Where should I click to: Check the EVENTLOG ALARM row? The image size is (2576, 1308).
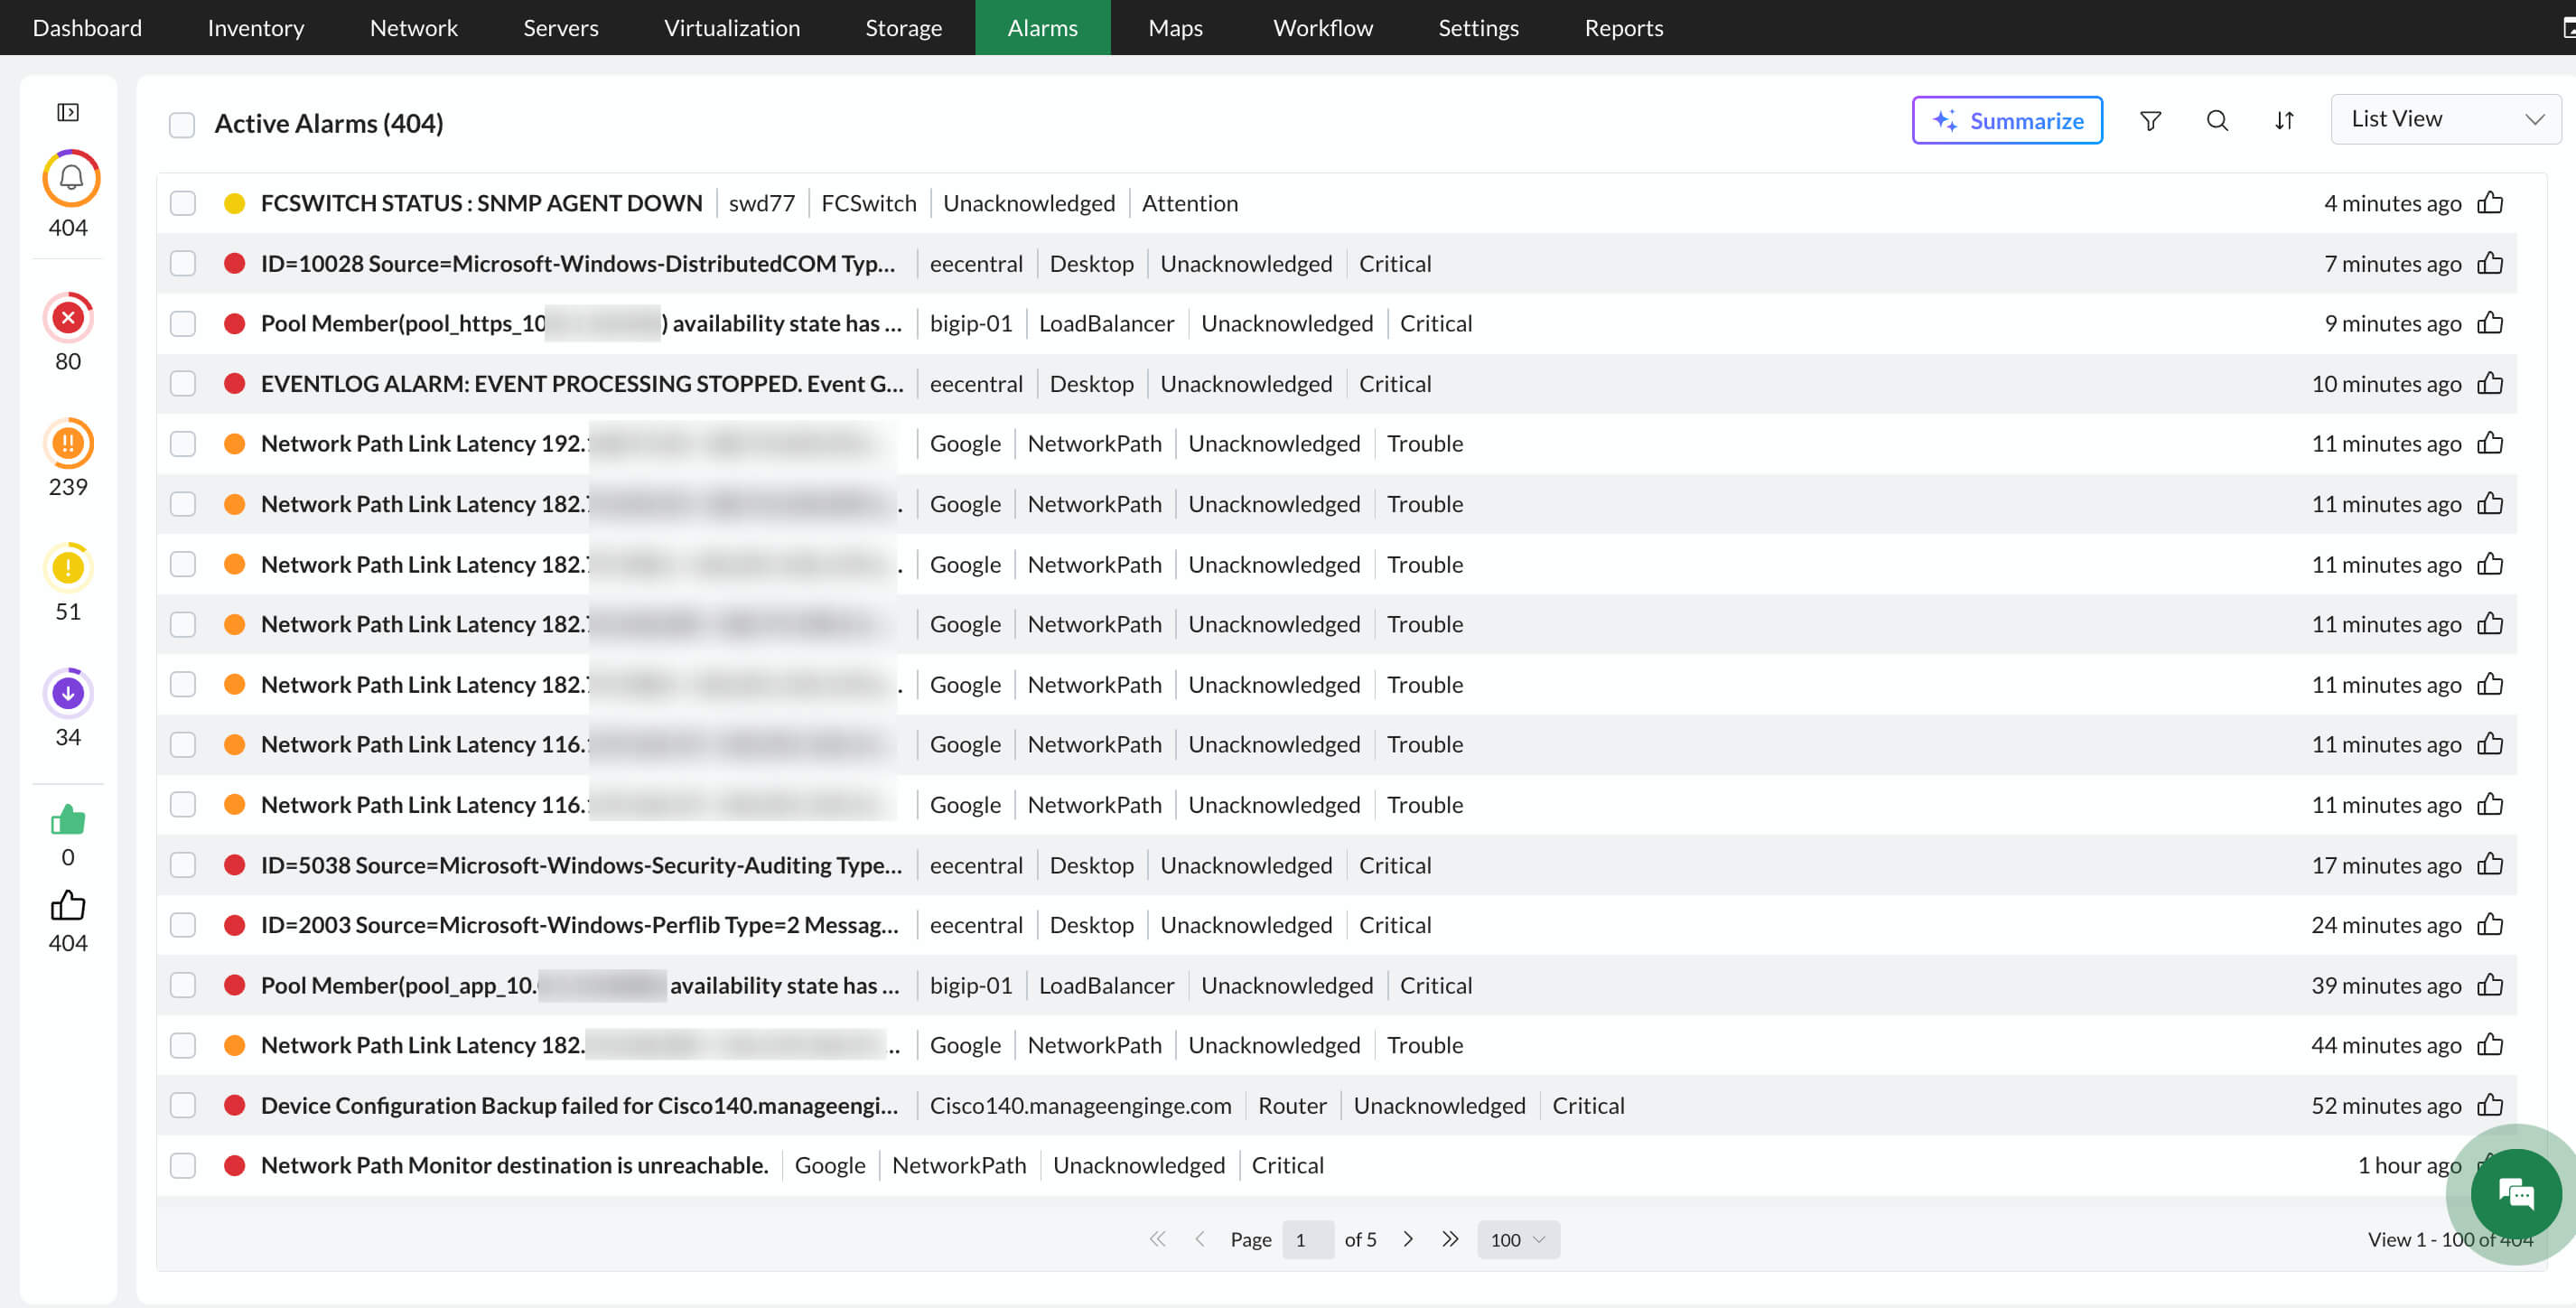[x=183, y=383]
